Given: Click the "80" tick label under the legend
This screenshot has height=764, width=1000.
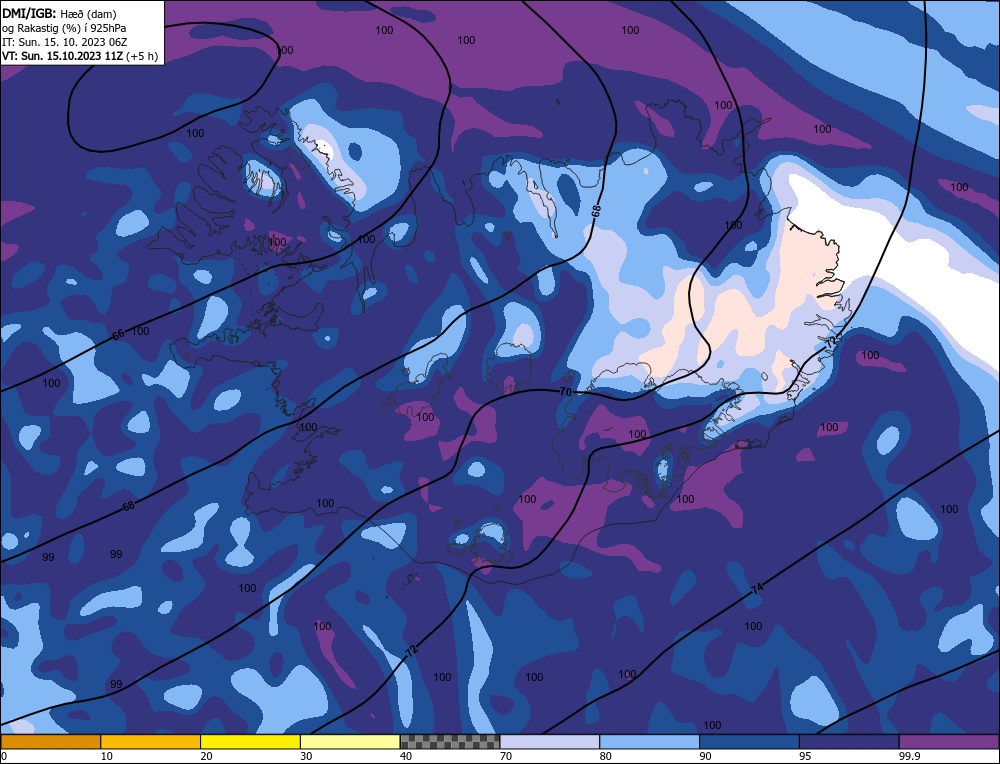Looking at the screenshot, I should pos(605,756).
